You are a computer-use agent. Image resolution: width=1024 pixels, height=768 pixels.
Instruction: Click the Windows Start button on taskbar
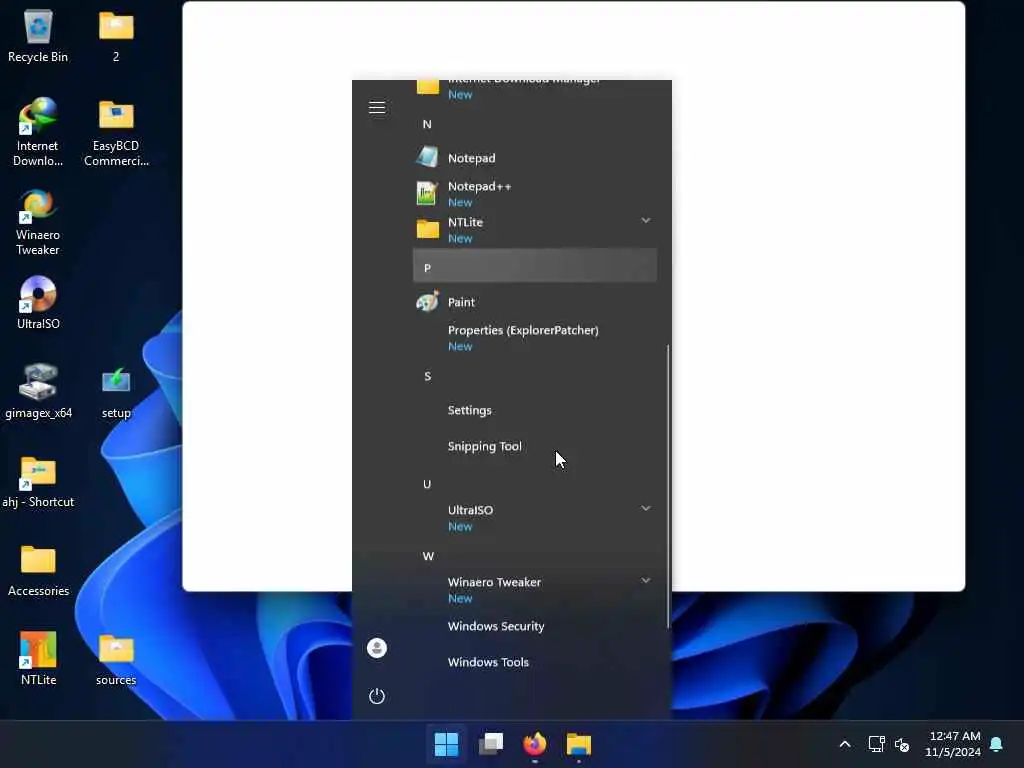[447, 744]
